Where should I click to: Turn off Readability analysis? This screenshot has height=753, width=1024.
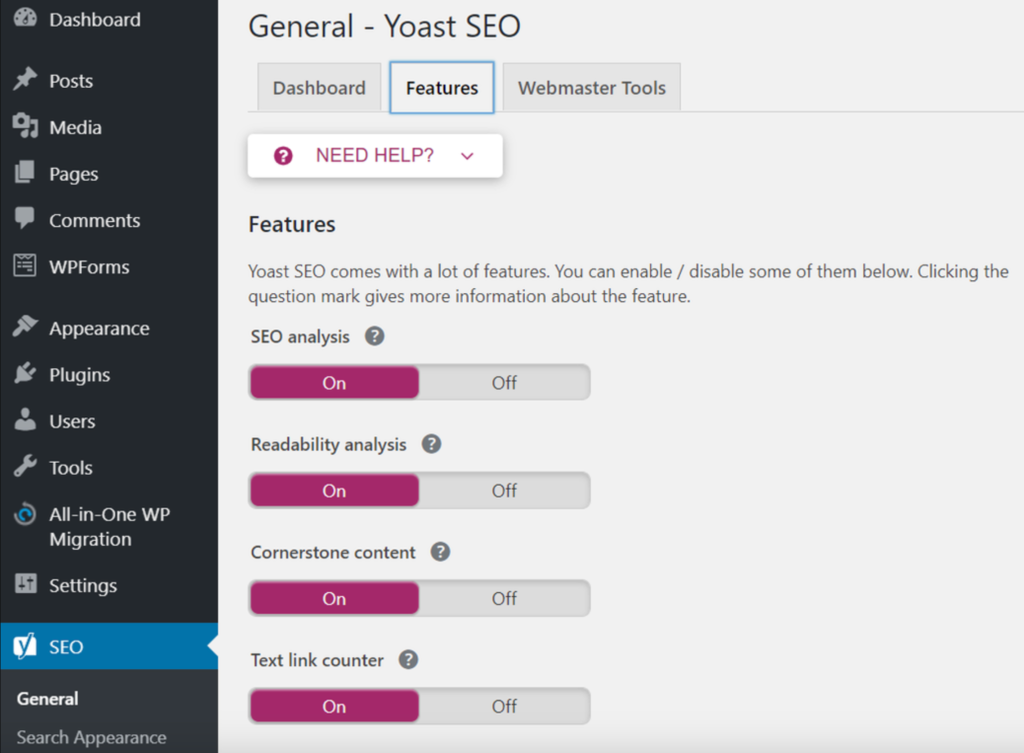pyautogui.click(x=503, y=490)
